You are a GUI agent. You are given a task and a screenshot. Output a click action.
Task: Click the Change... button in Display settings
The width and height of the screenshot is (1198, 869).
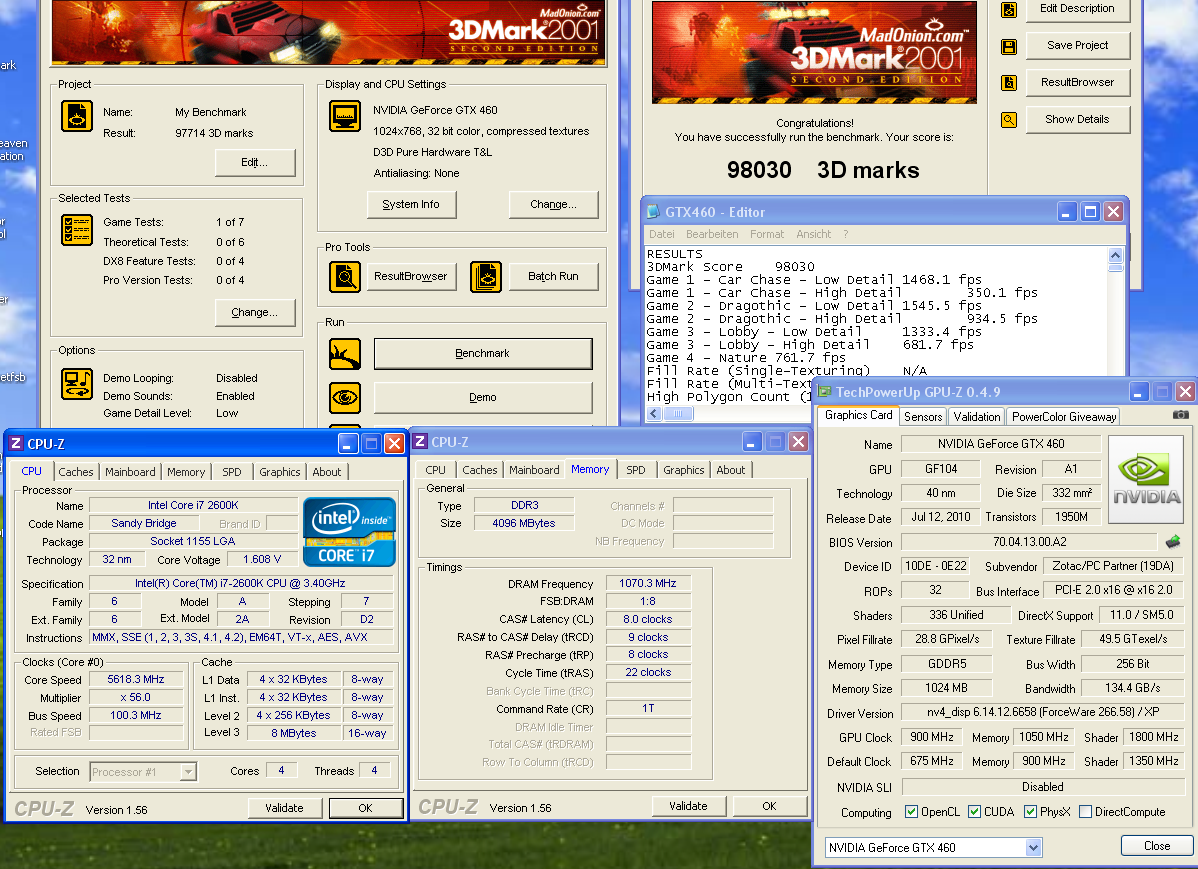[553, 205]
